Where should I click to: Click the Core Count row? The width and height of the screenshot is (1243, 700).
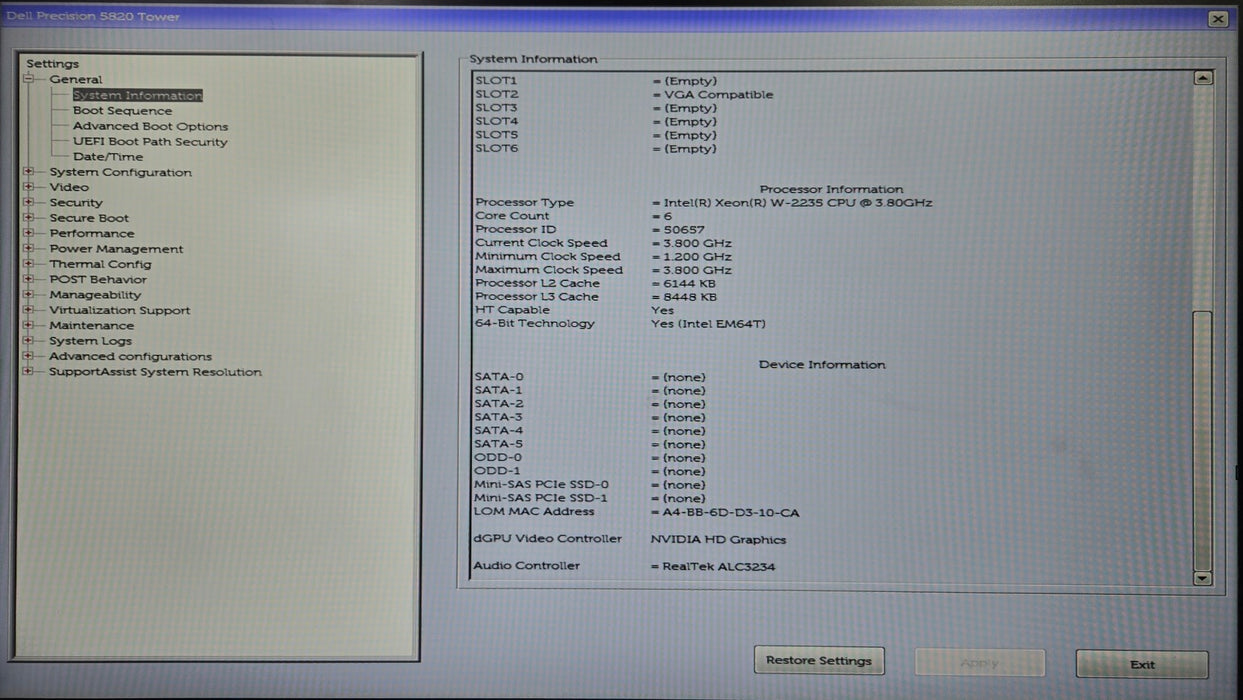click(x=574, y=216)
